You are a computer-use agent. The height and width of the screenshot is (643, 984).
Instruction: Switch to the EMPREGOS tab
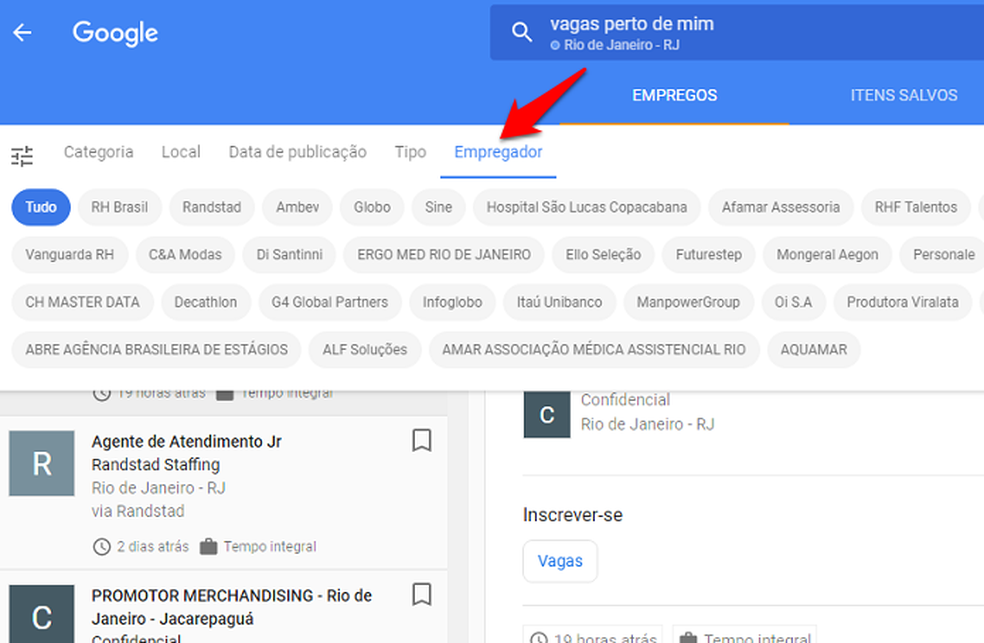pos(674,95)
